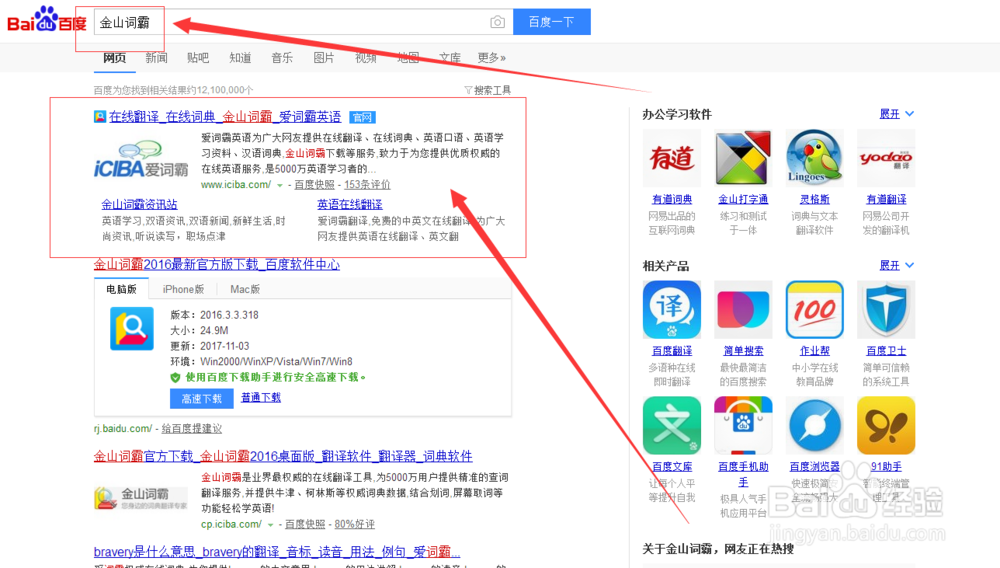
Task: Open the 金山词霸资讯站 sublink
Action: 139,204
